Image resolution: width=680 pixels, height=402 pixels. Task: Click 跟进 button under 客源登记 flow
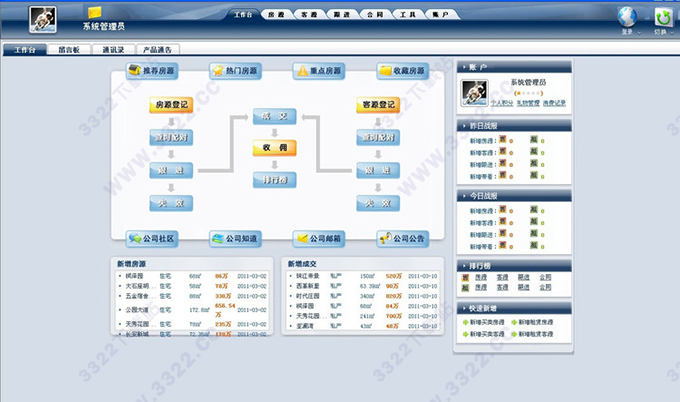click(378, 170)
